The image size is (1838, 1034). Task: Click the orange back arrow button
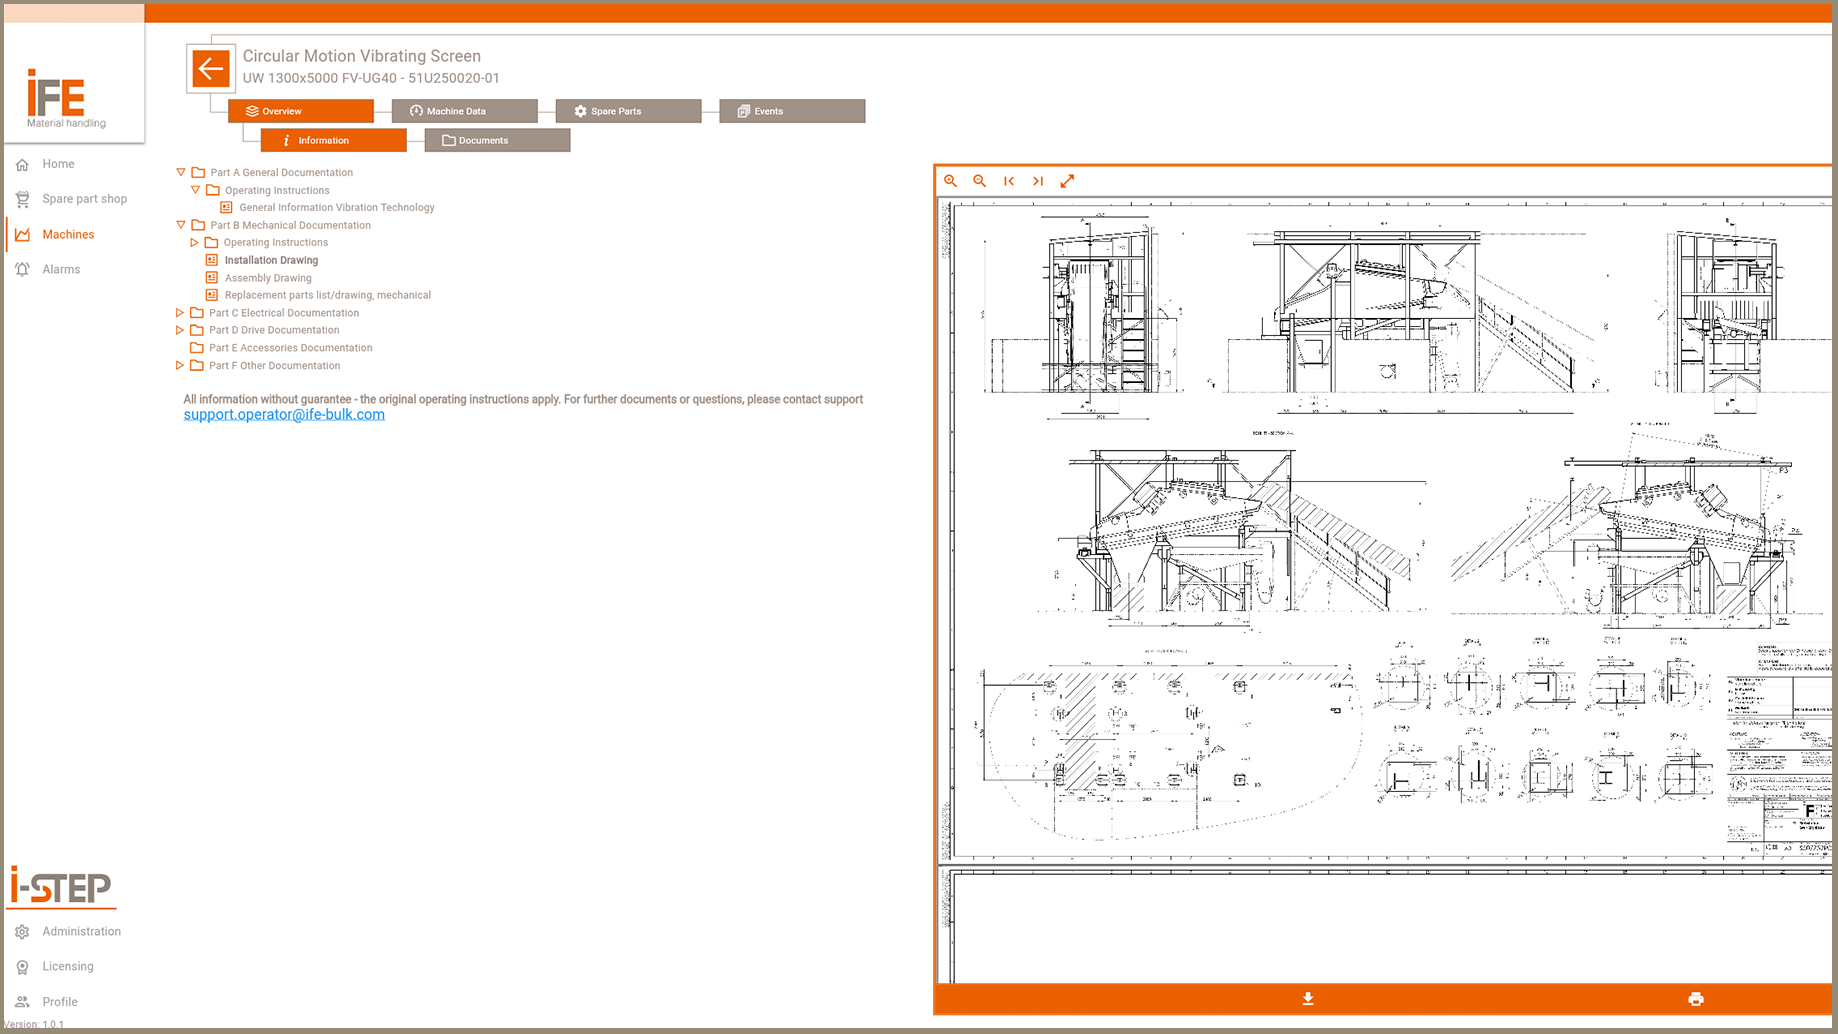tap(210, 69)
